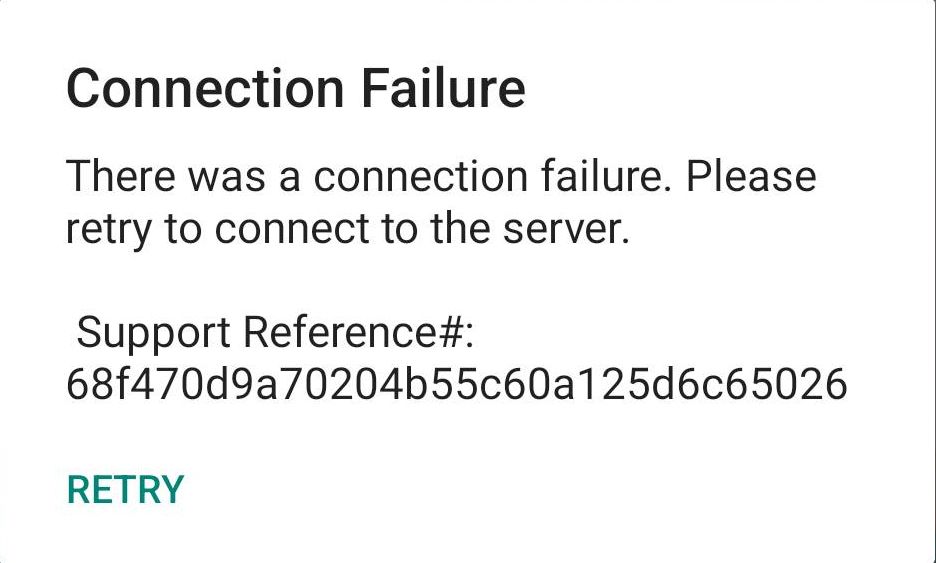The width and height of the screenshot is (936, 563).
Task: Click the "Connection Failure" dialog title
Action: (x=295, y=89)
